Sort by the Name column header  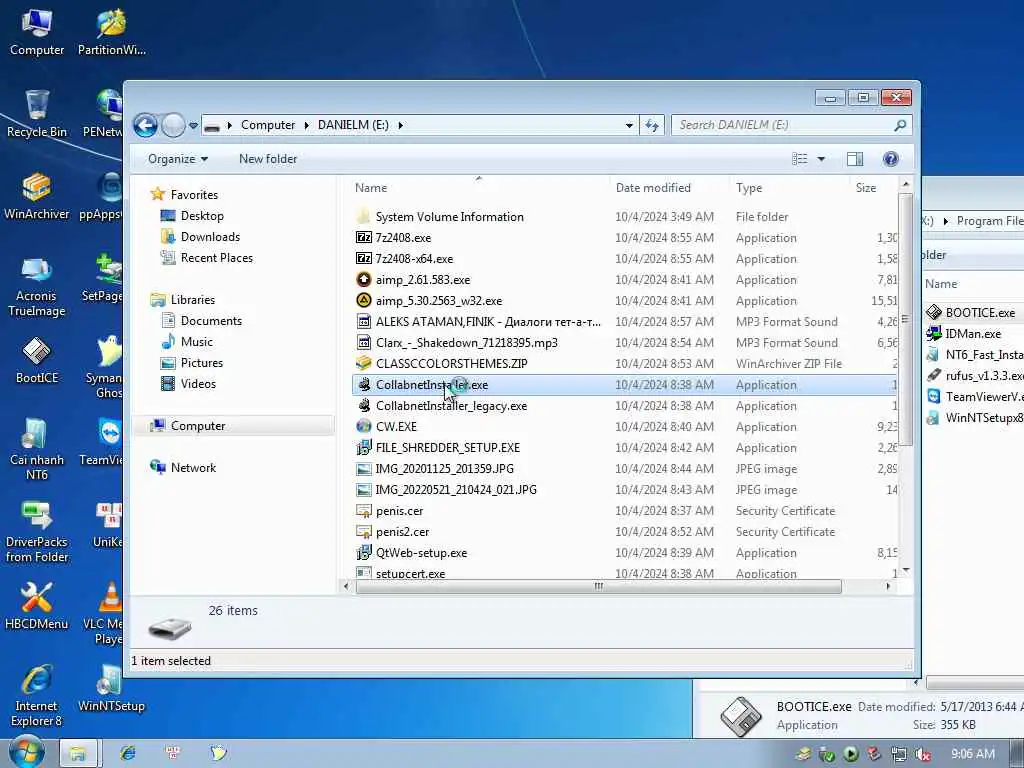tap(479, 187)
